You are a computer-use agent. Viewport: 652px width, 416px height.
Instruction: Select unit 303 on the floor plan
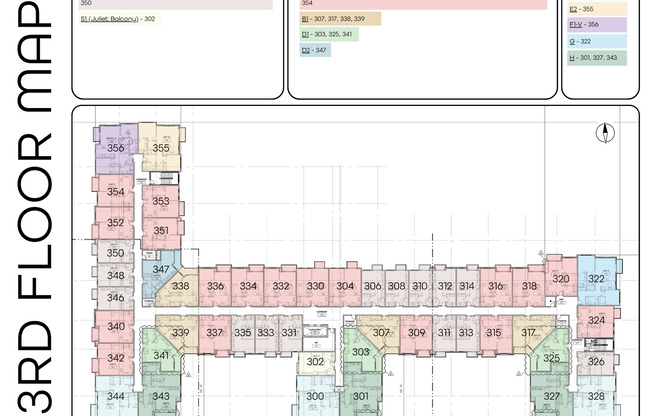(361, 352)
